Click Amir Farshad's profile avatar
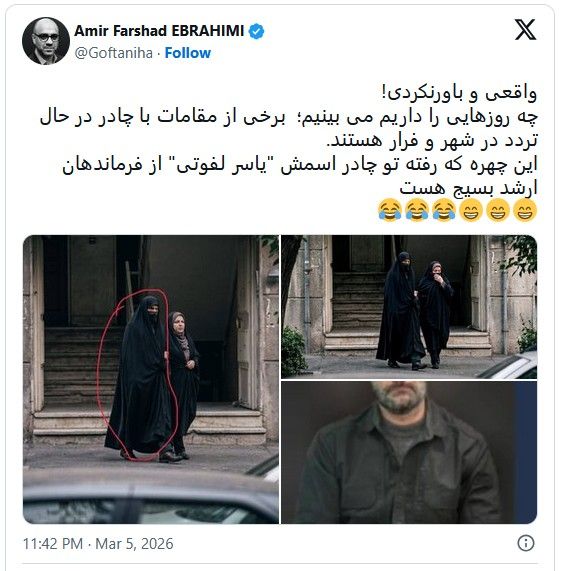Viewport: 561px width, 571px height. pyautogui.click(x=46, y=41)
